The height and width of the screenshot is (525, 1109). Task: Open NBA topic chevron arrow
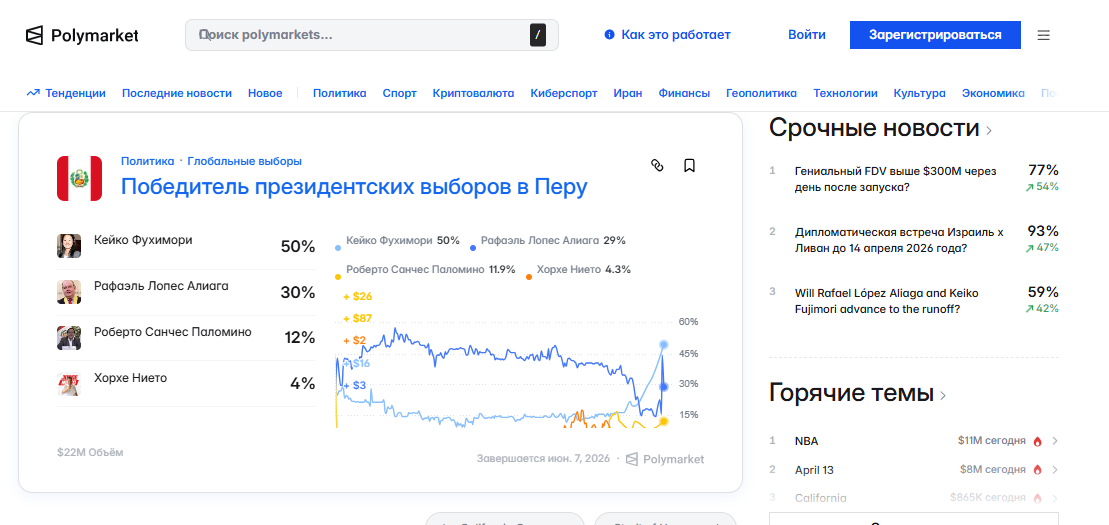(x=1055, y=441)
